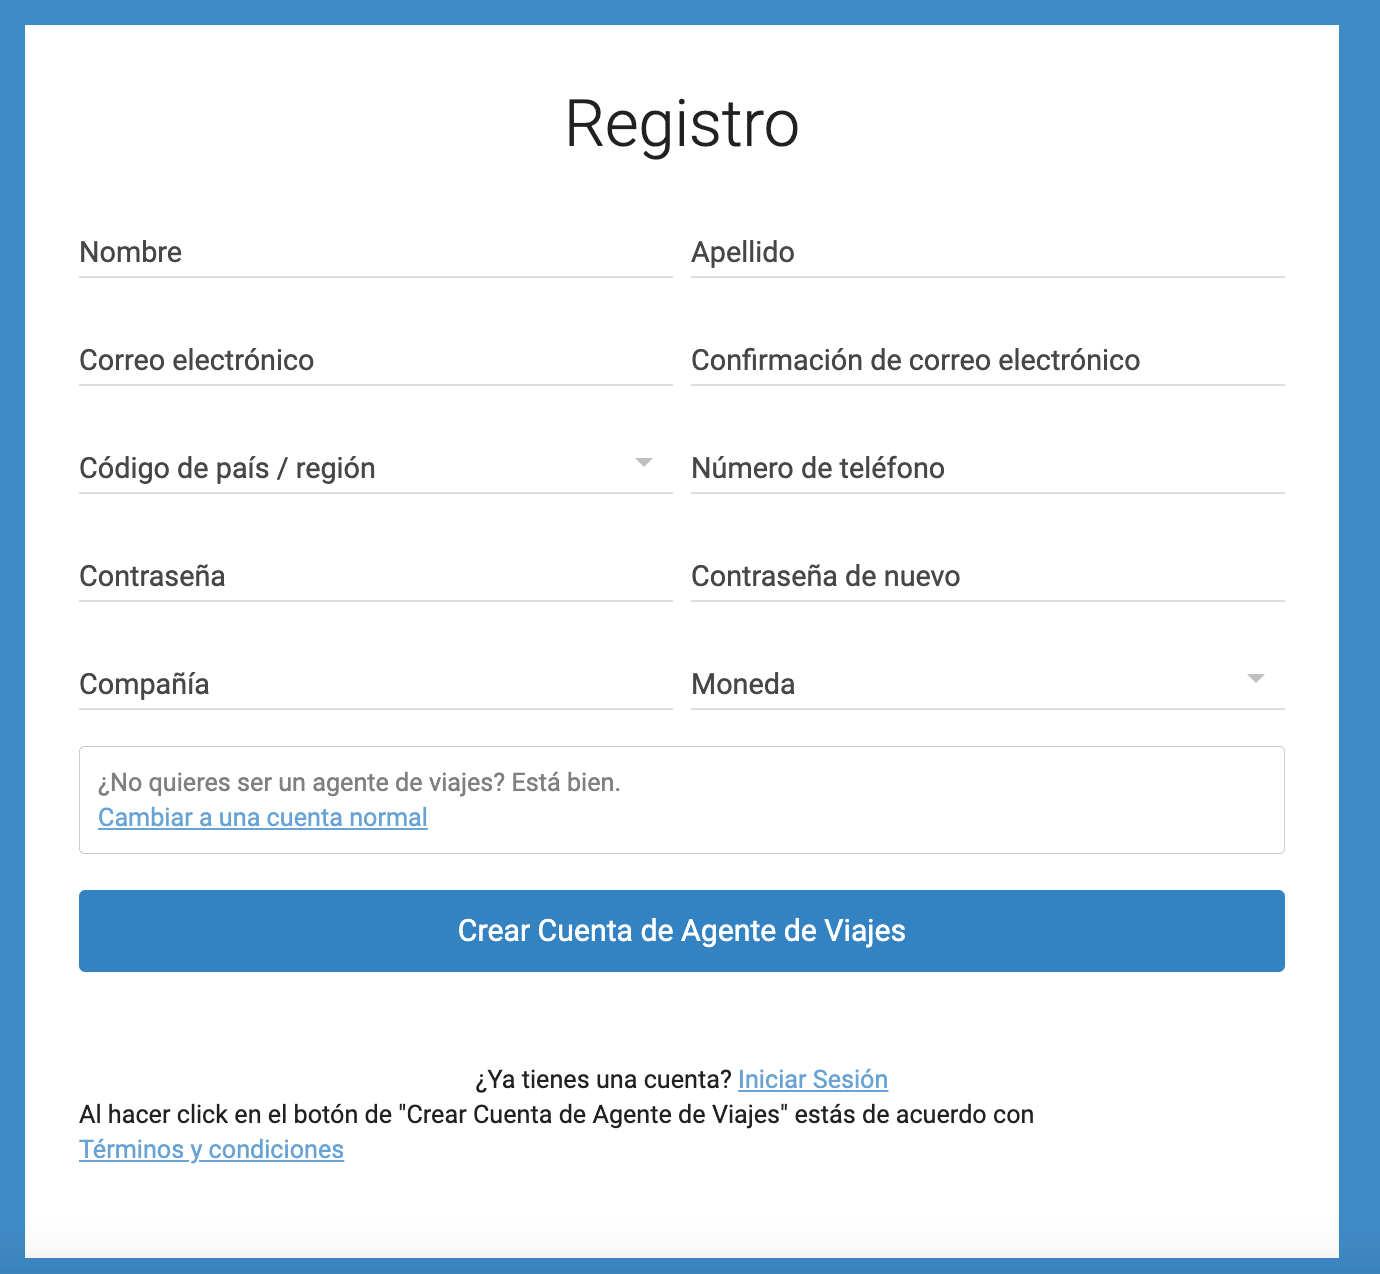The image size is (1380, 1274).
Task: Select the Correo electrónico field
Action: [376, 361]
